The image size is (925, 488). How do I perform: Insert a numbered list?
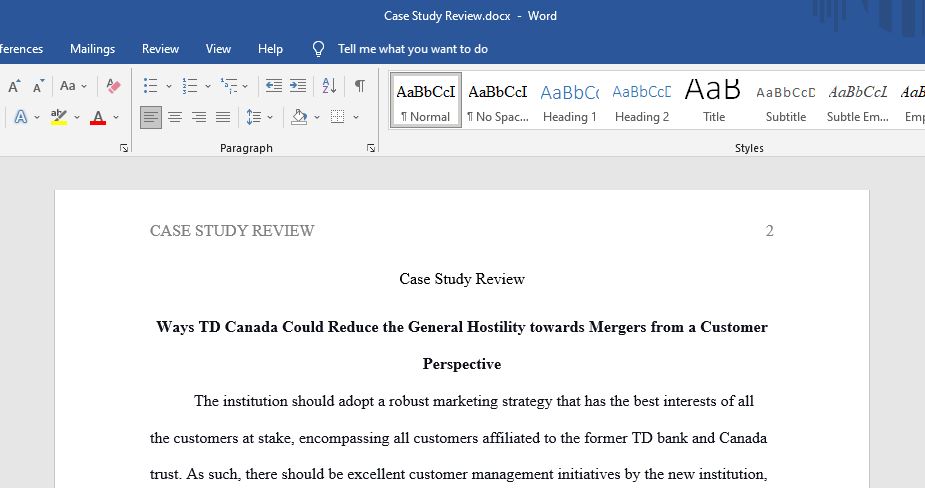click(x=190, y=86)
